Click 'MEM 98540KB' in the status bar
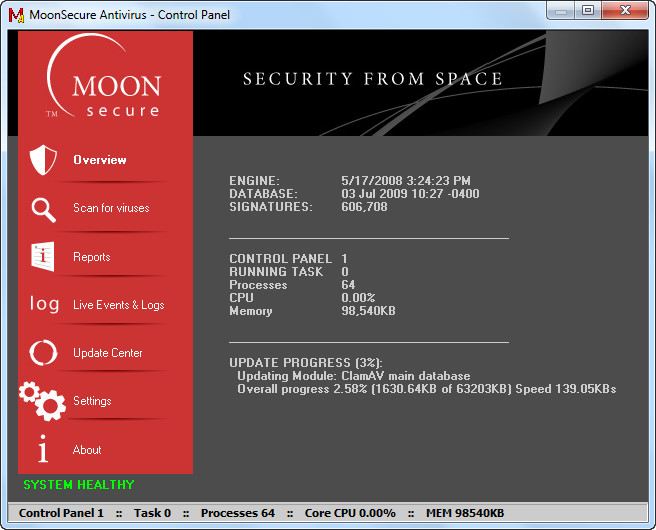This screenshot has width=656, height=530. (465, 513)
